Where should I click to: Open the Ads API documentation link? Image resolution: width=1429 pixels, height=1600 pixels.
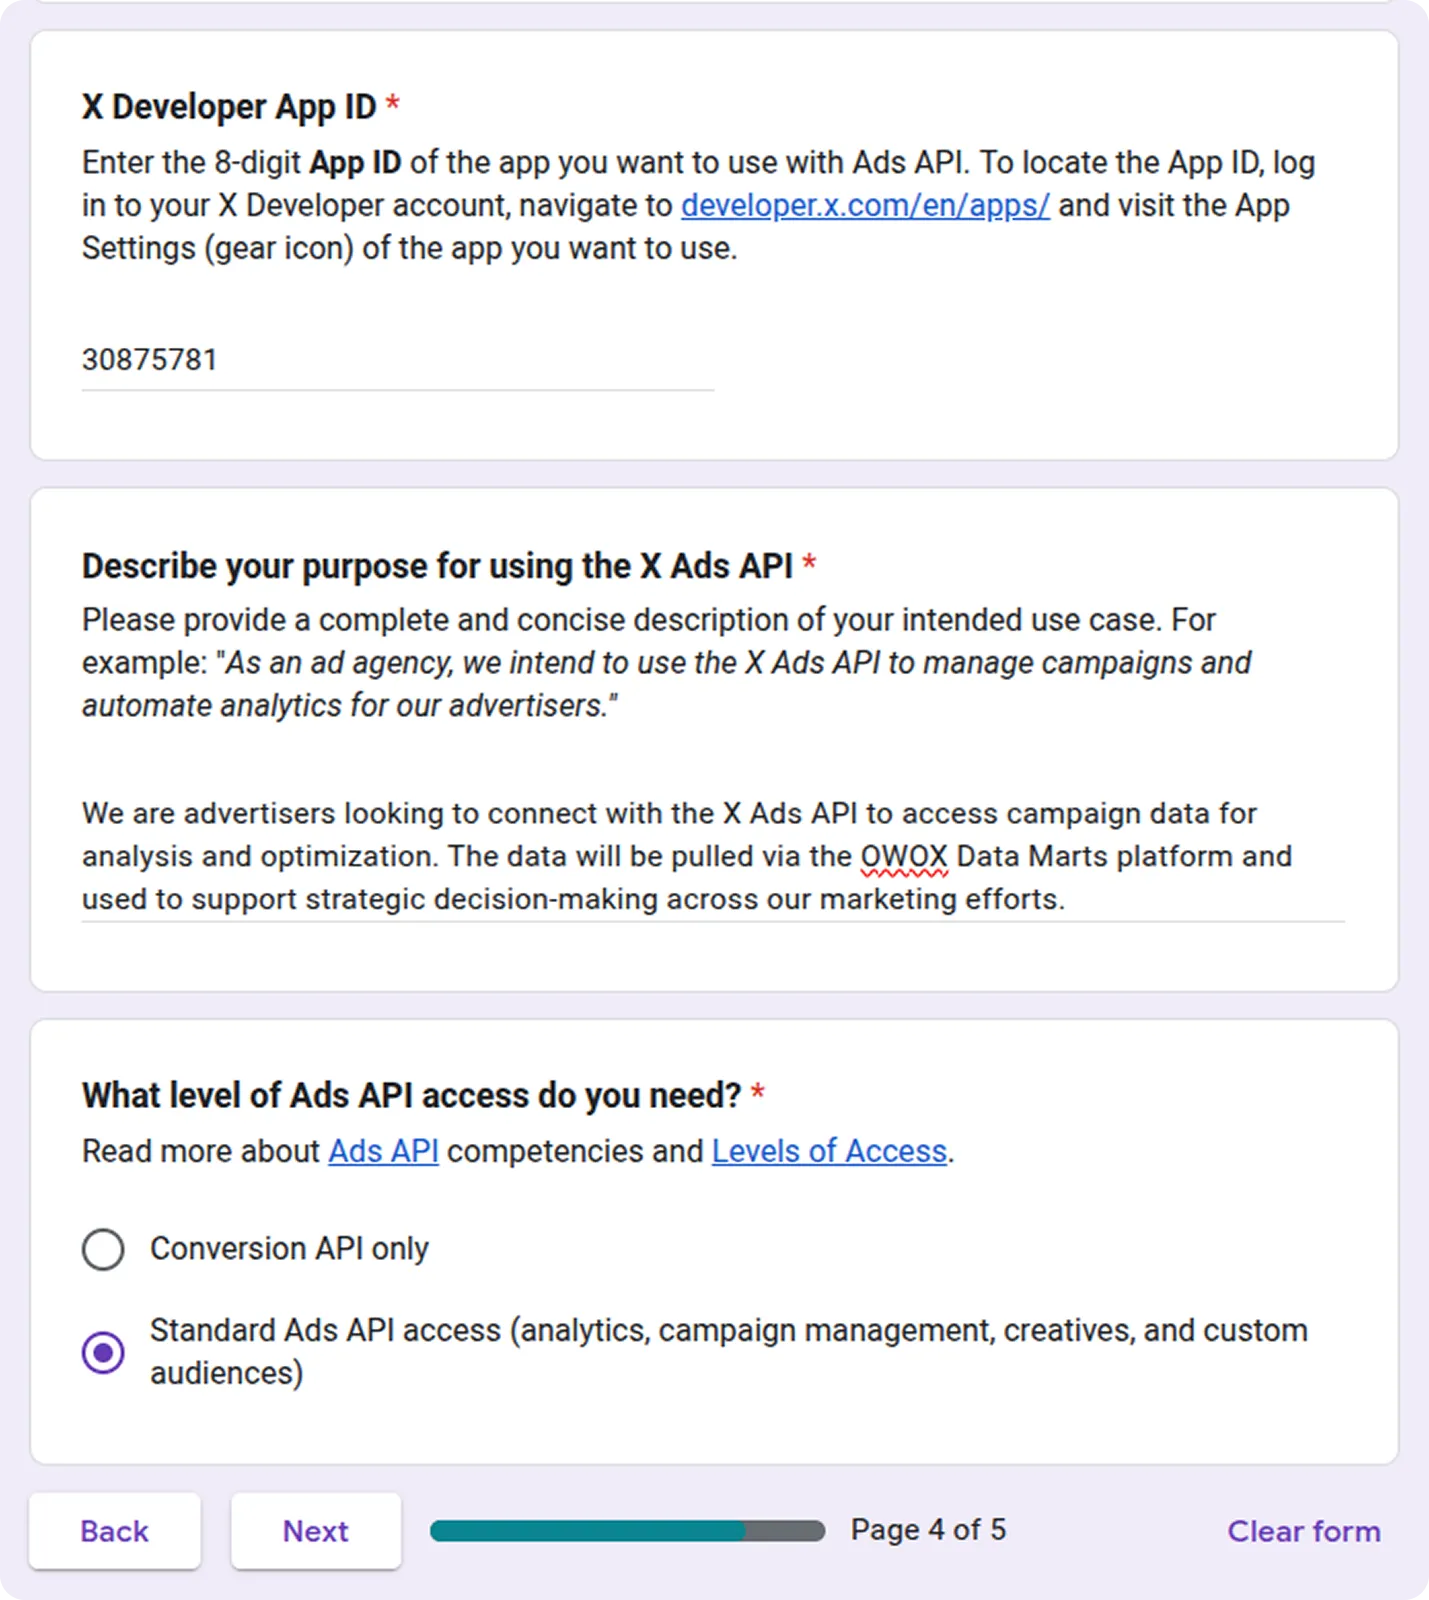pyautogui.click(x=383, y=1151)
